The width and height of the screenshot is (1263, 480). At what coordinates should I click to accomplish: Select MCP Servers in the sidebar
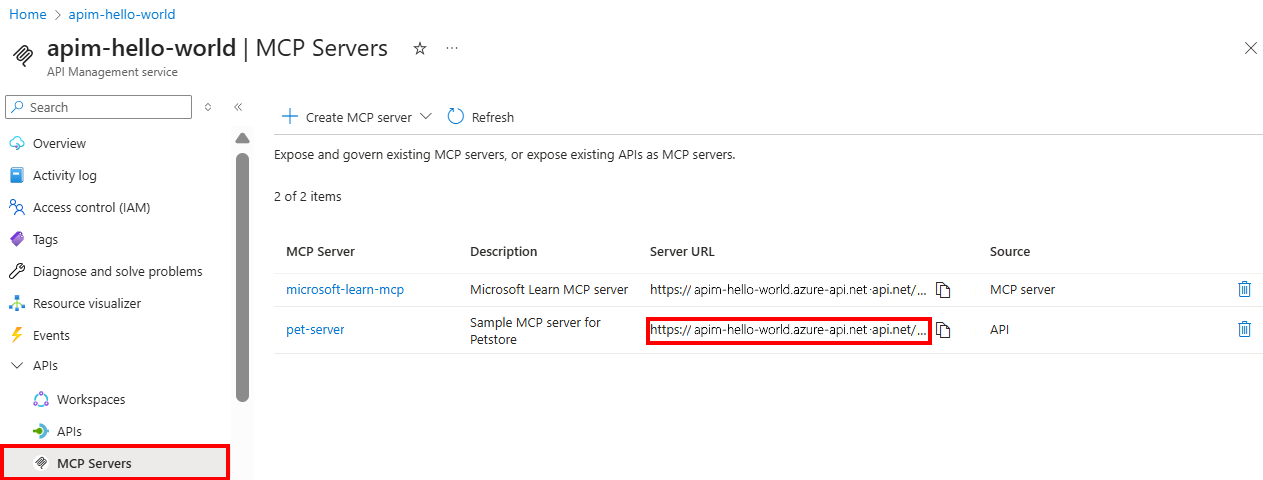tap(115, 463)
